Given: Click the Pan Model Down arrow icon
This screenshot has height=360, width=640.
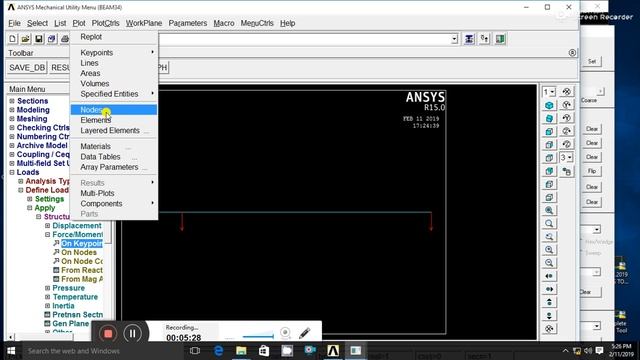Looking at the screenshot, I should pos(549,316).
